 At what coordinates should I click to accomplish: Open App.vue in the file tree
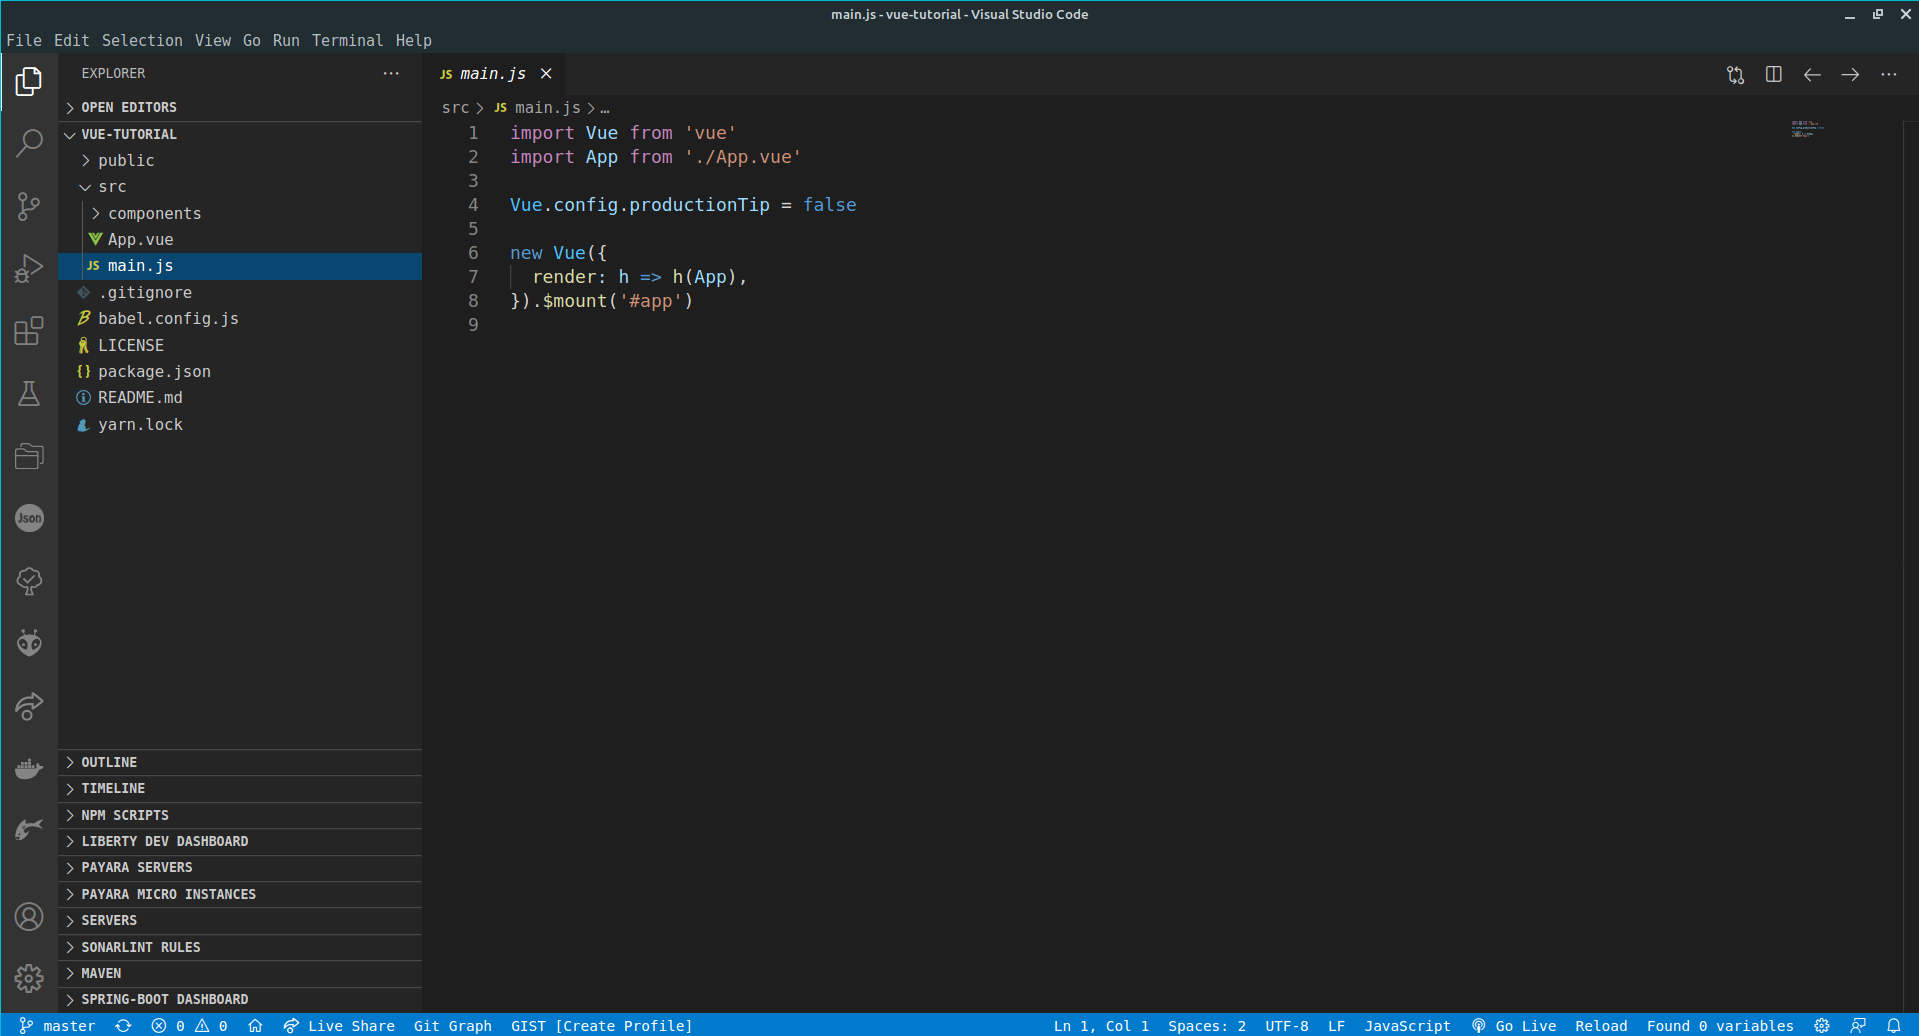pyautogui.click(x=240, y=240)
